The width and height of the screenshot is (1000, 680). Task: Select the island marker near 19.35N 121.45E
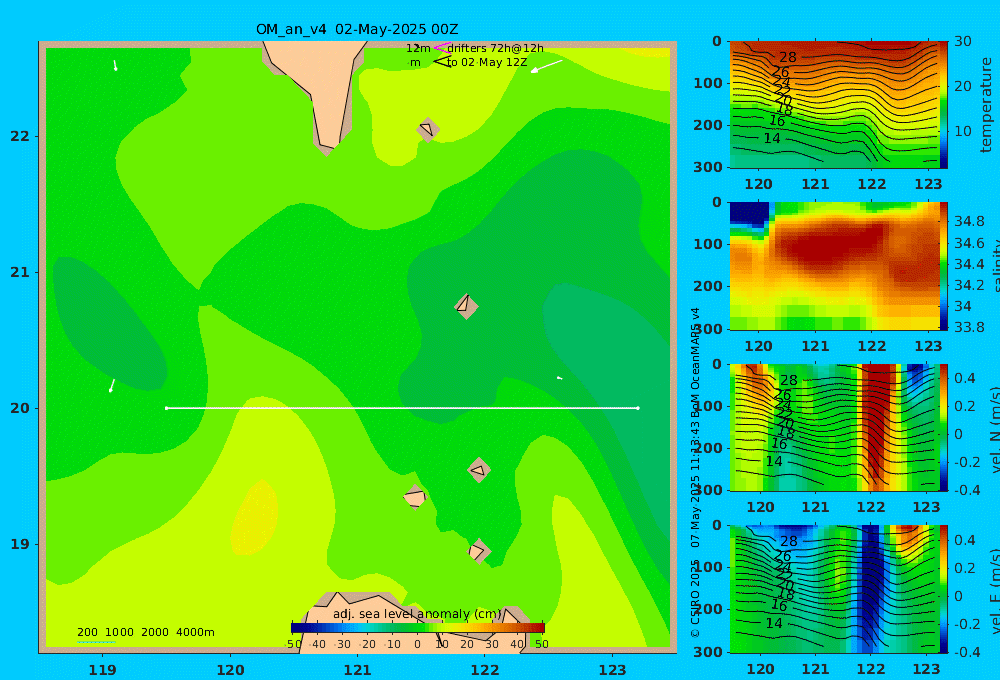[415, 497]
